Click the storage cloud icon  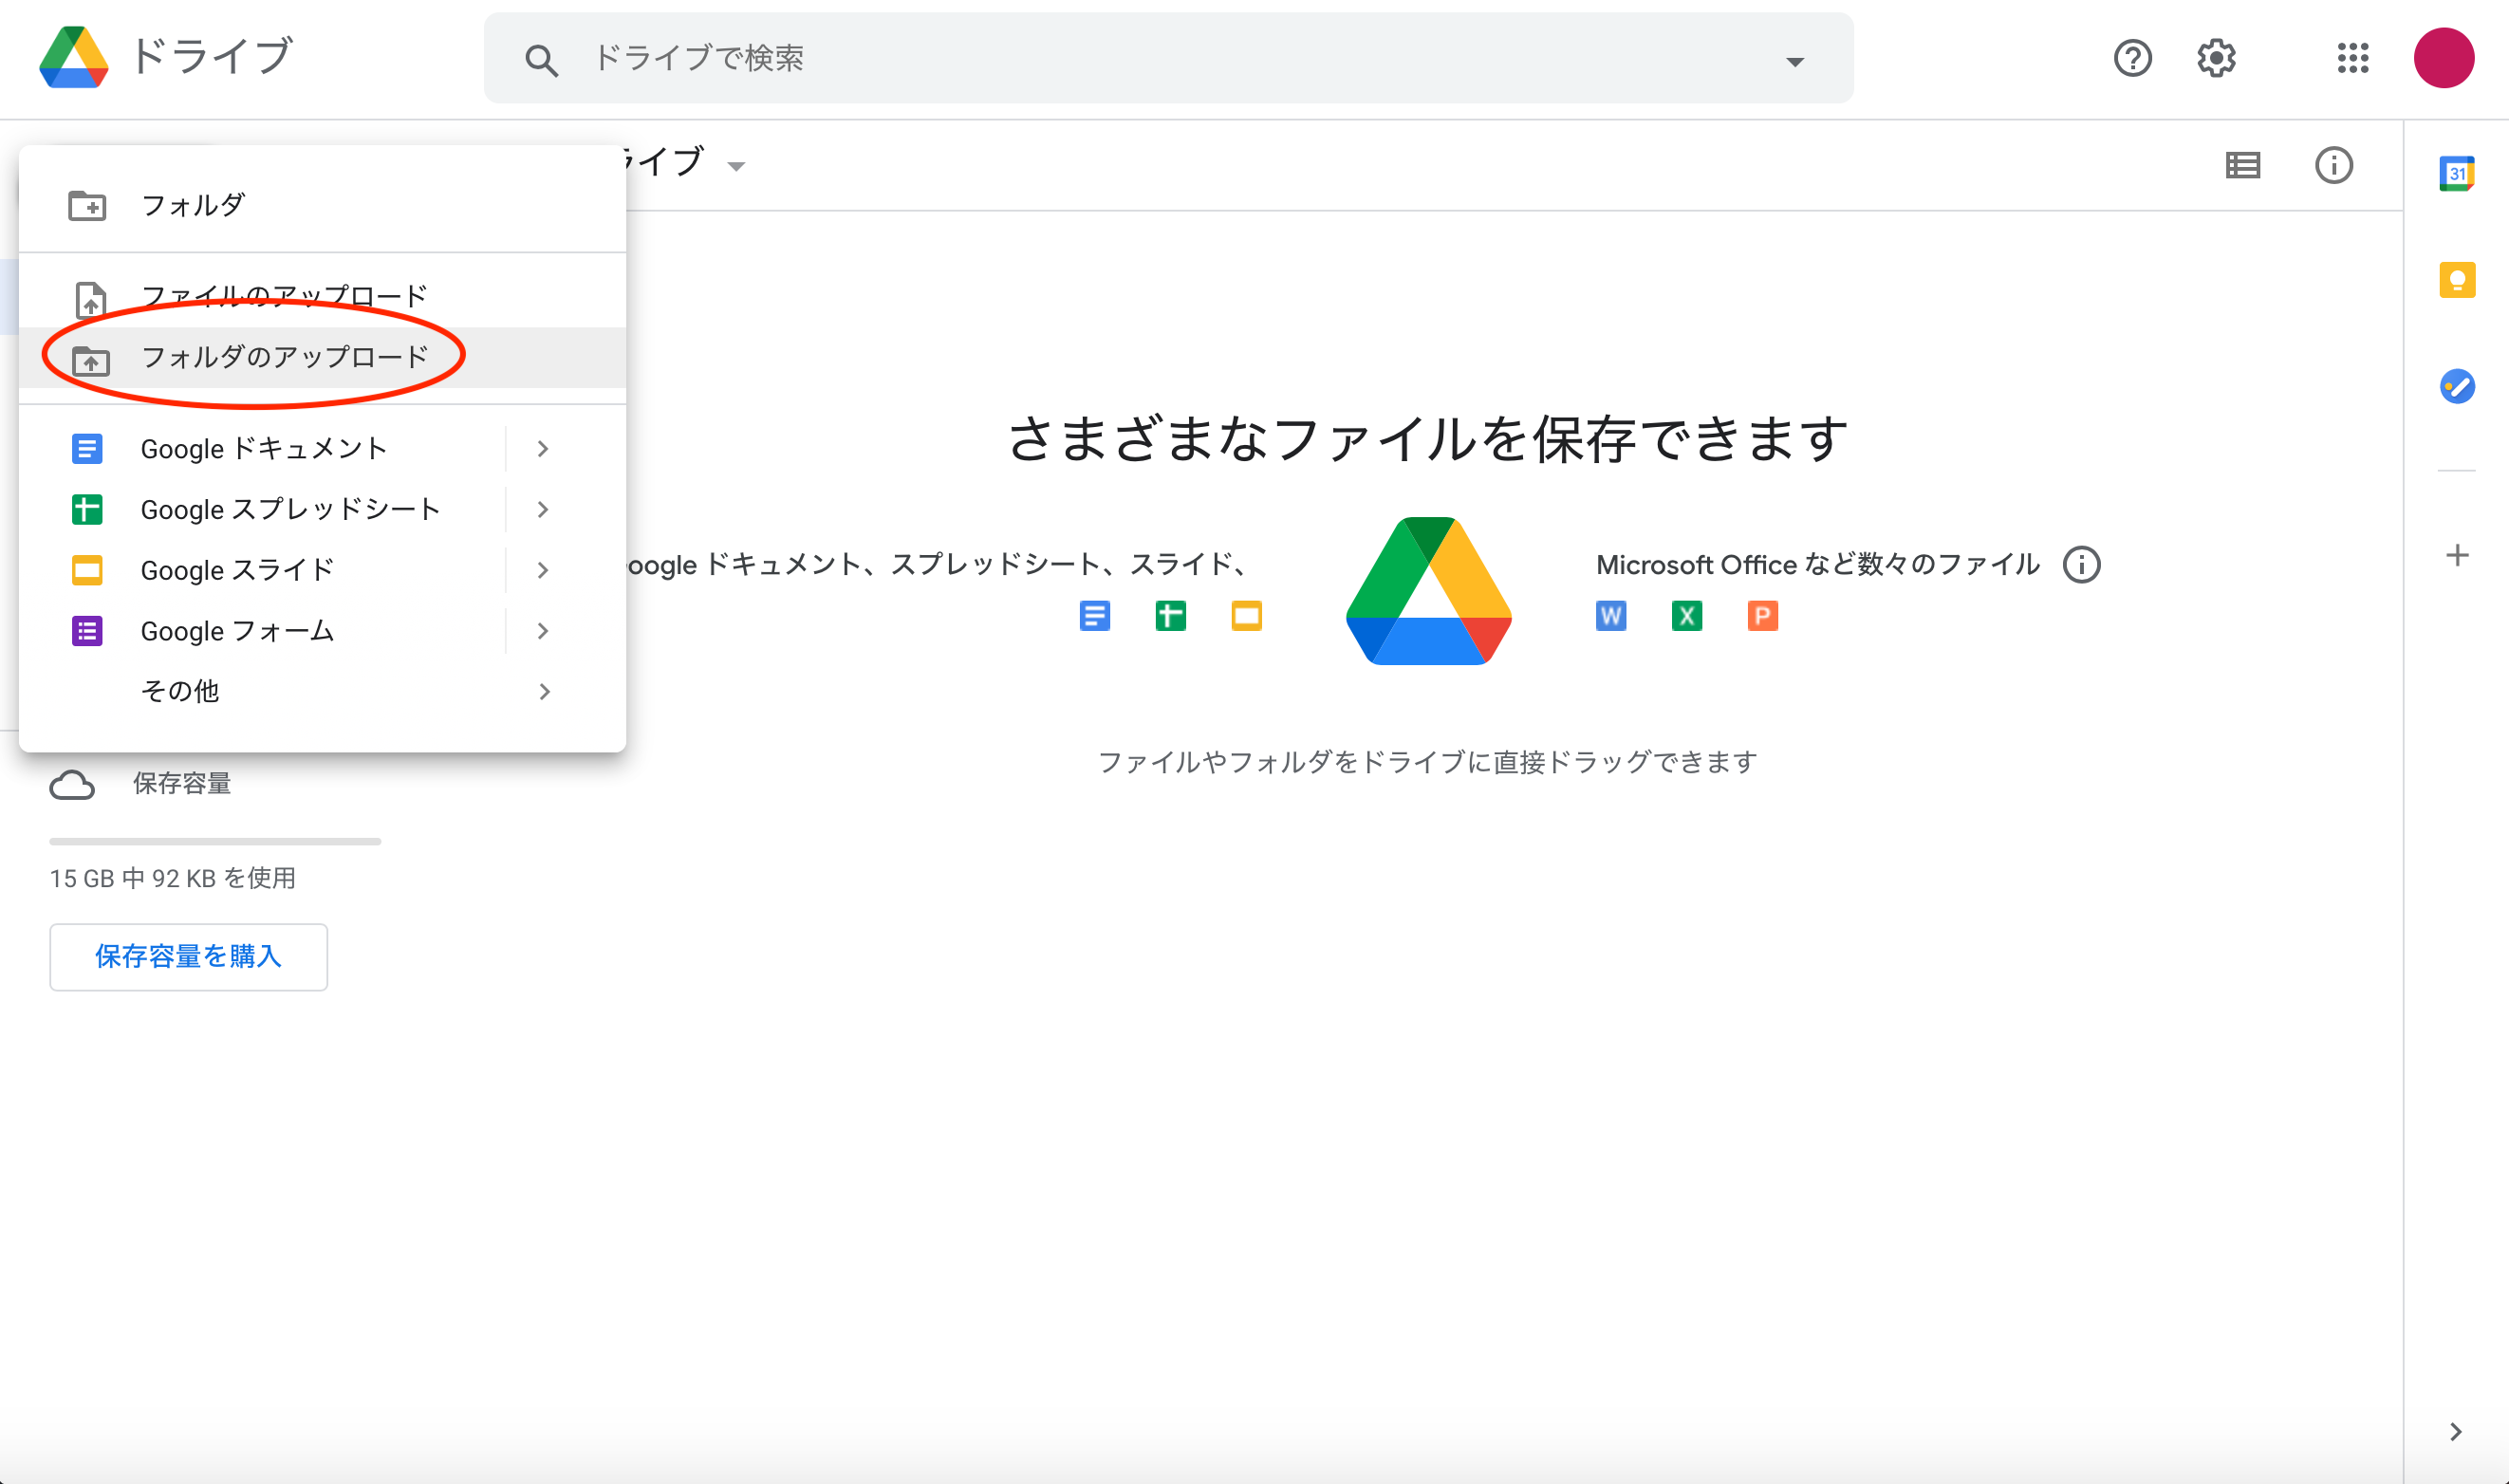72,785
